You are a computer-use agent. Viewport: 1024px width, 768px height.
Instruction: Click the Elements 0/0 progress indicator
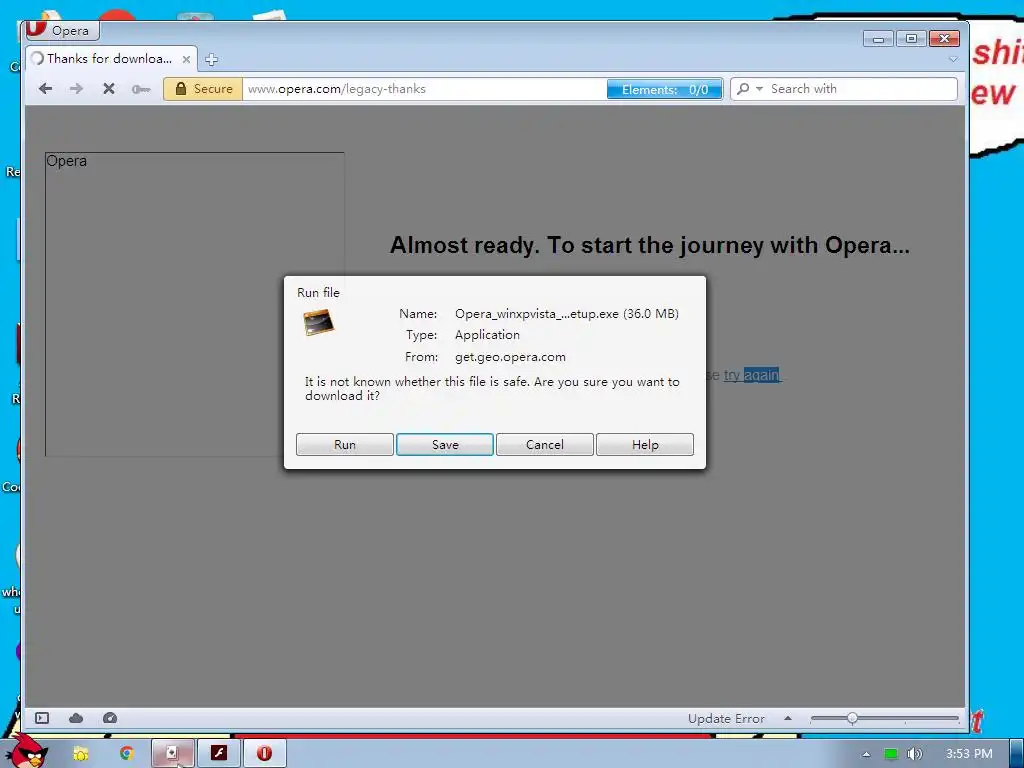click(664, 89)
